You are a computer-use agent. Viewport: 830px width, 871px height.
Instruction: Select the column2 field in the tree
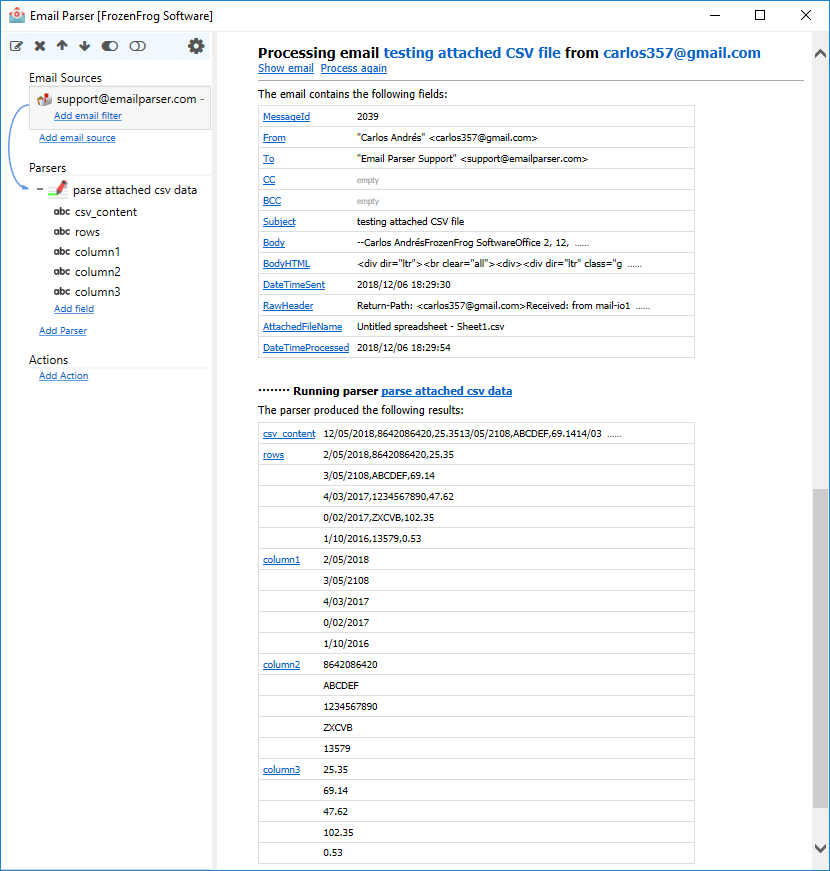(x=97, y=272)
